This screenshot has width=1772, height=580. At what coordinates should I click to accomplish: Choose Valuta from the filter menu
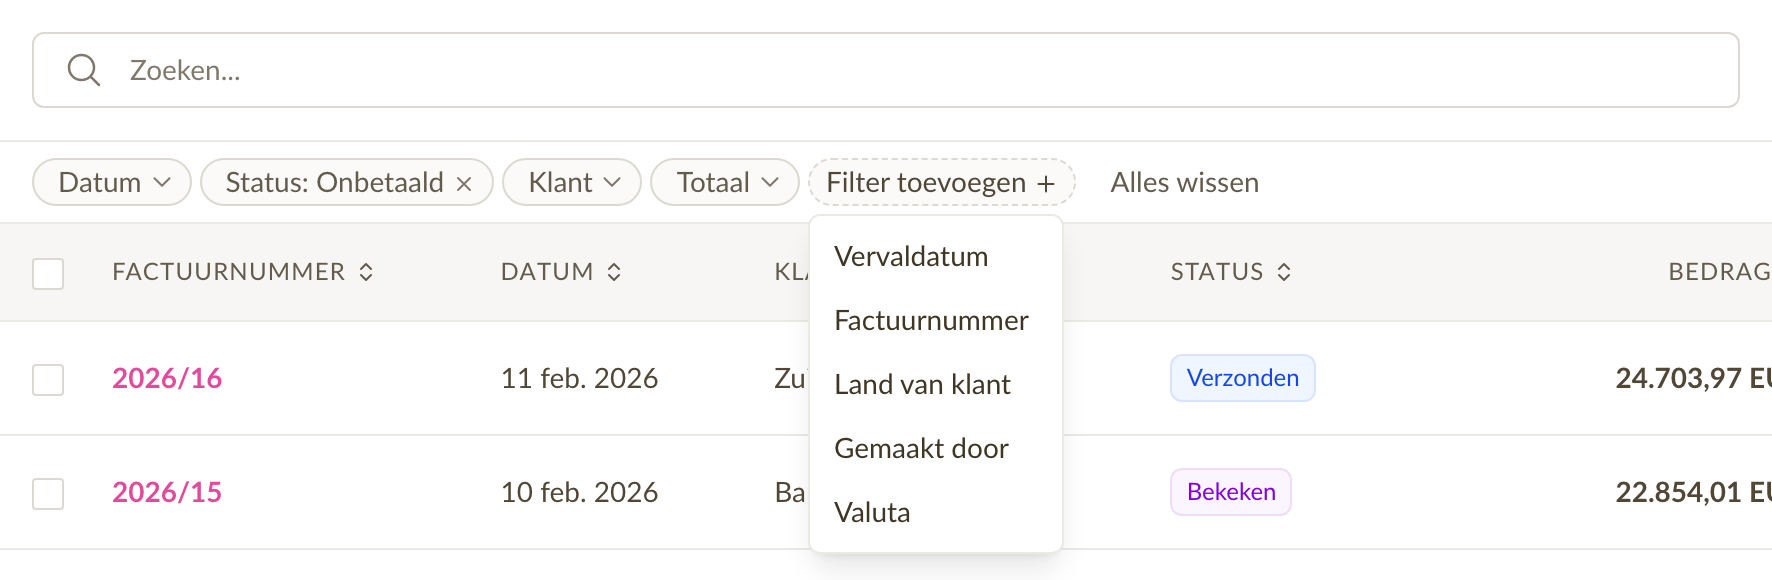click(936, 512)
